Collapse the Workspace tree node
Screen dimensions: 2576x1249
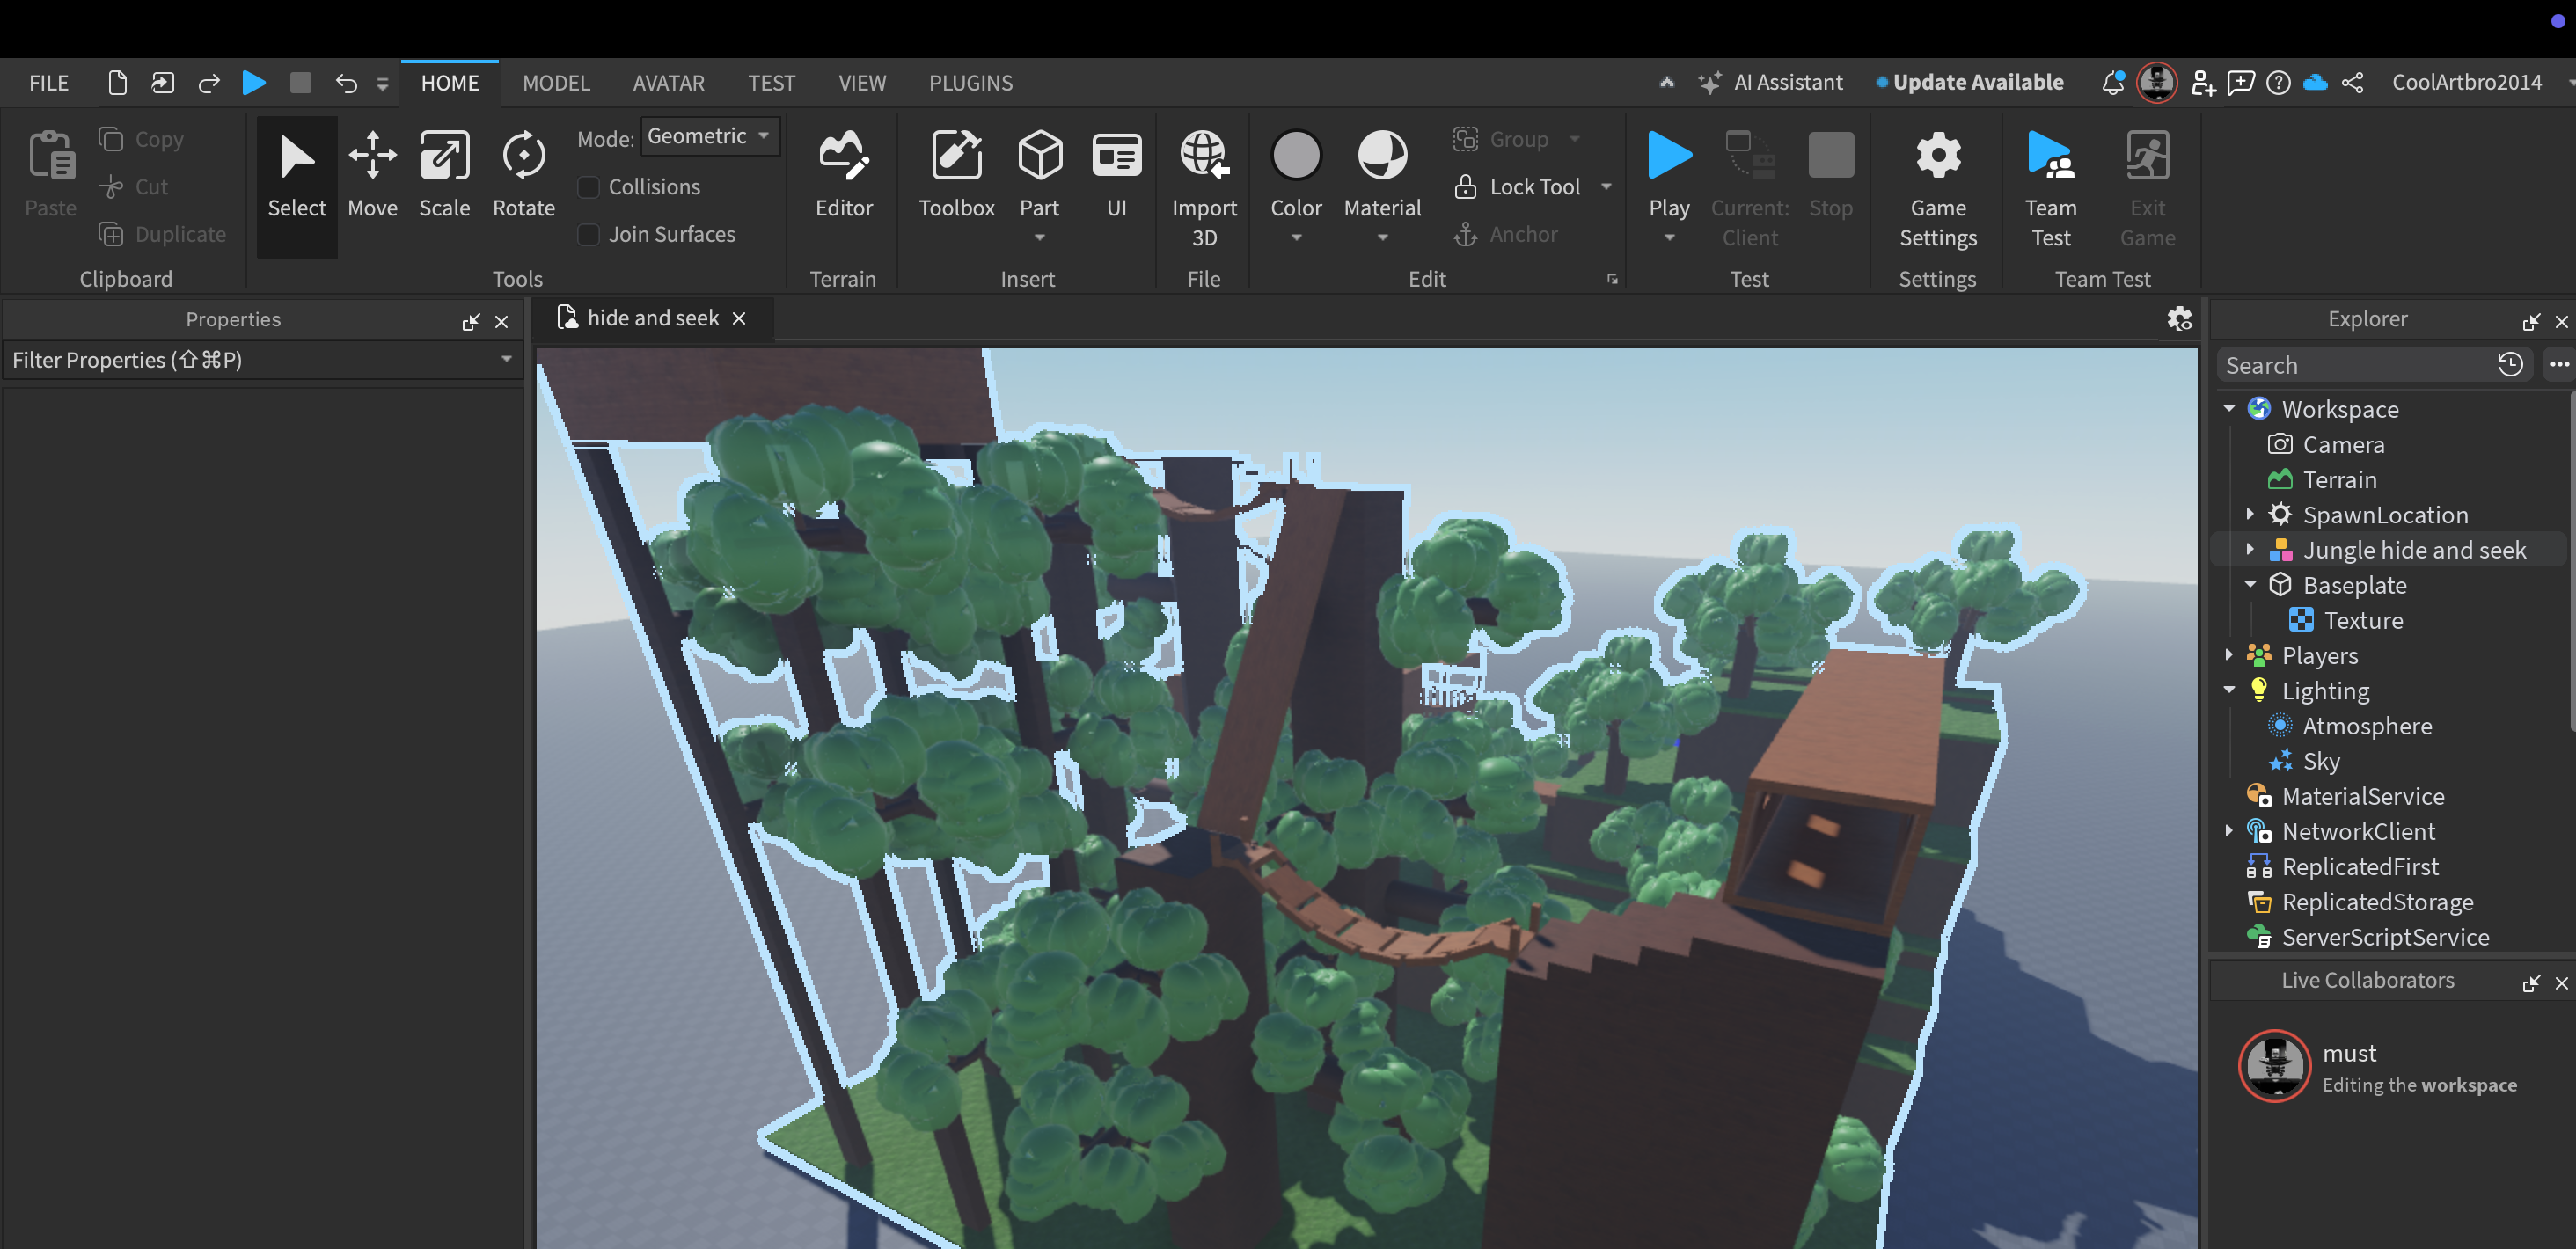[x=2229, y=408]
